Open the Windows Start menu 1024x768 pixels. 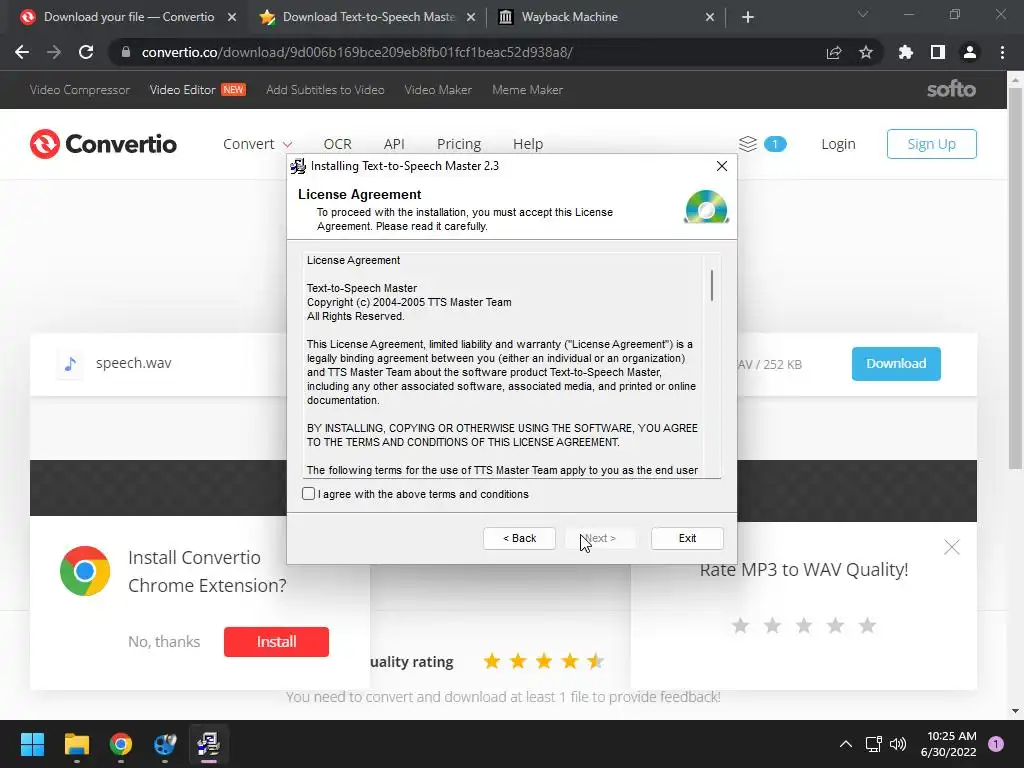click(32, 744)
